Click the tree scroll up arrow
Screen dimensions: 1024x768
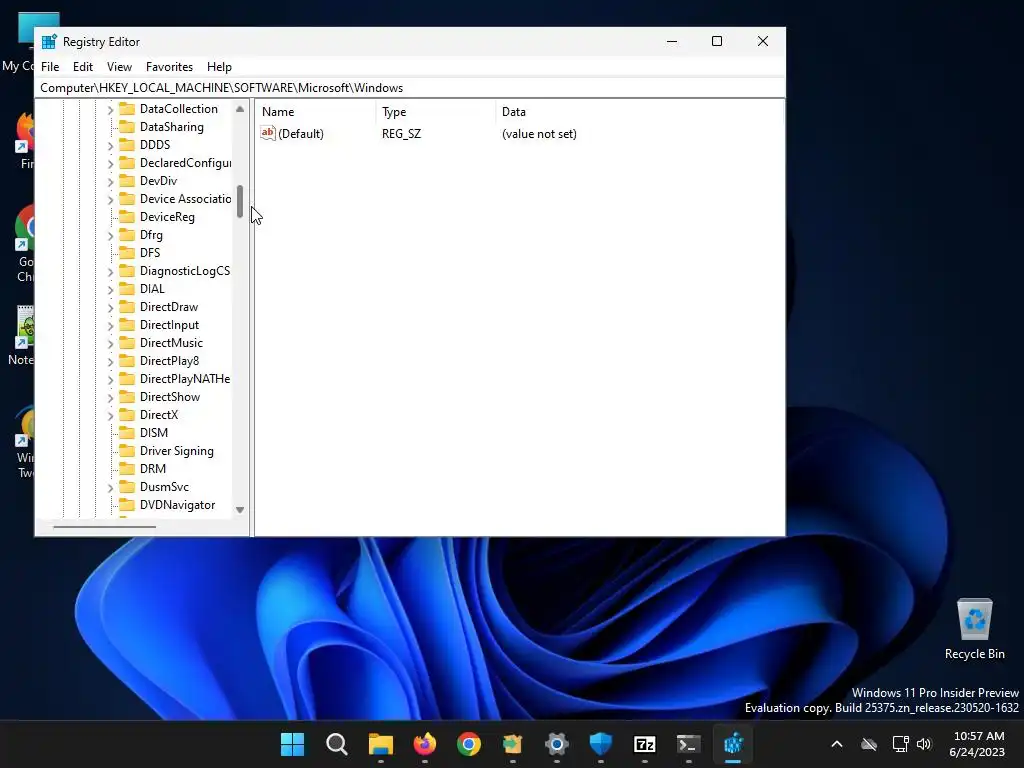tap(240, 109)
